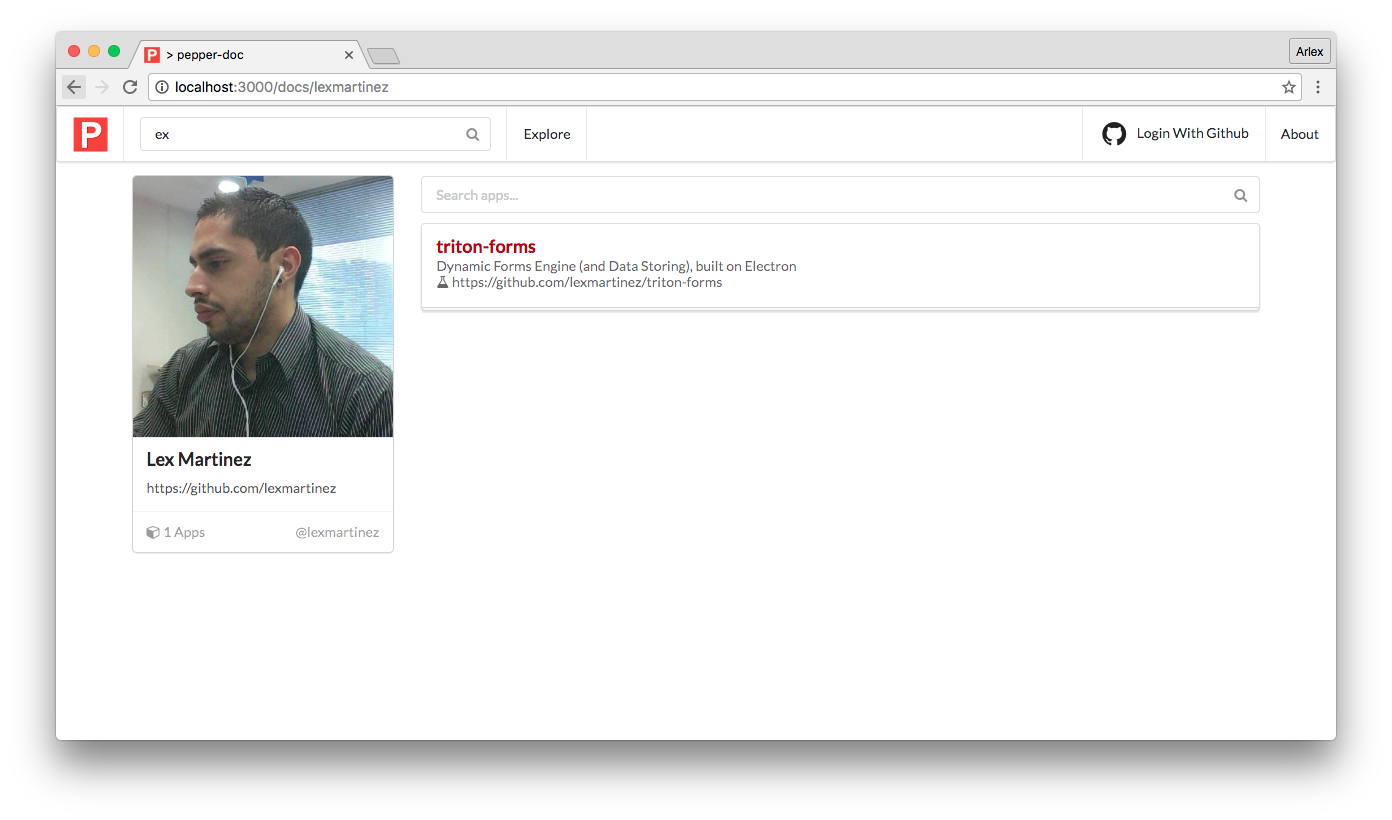This screenshot has height=820, width=1392.
Task: Focus the Search apps input field
Action: [x=840, y=195]
